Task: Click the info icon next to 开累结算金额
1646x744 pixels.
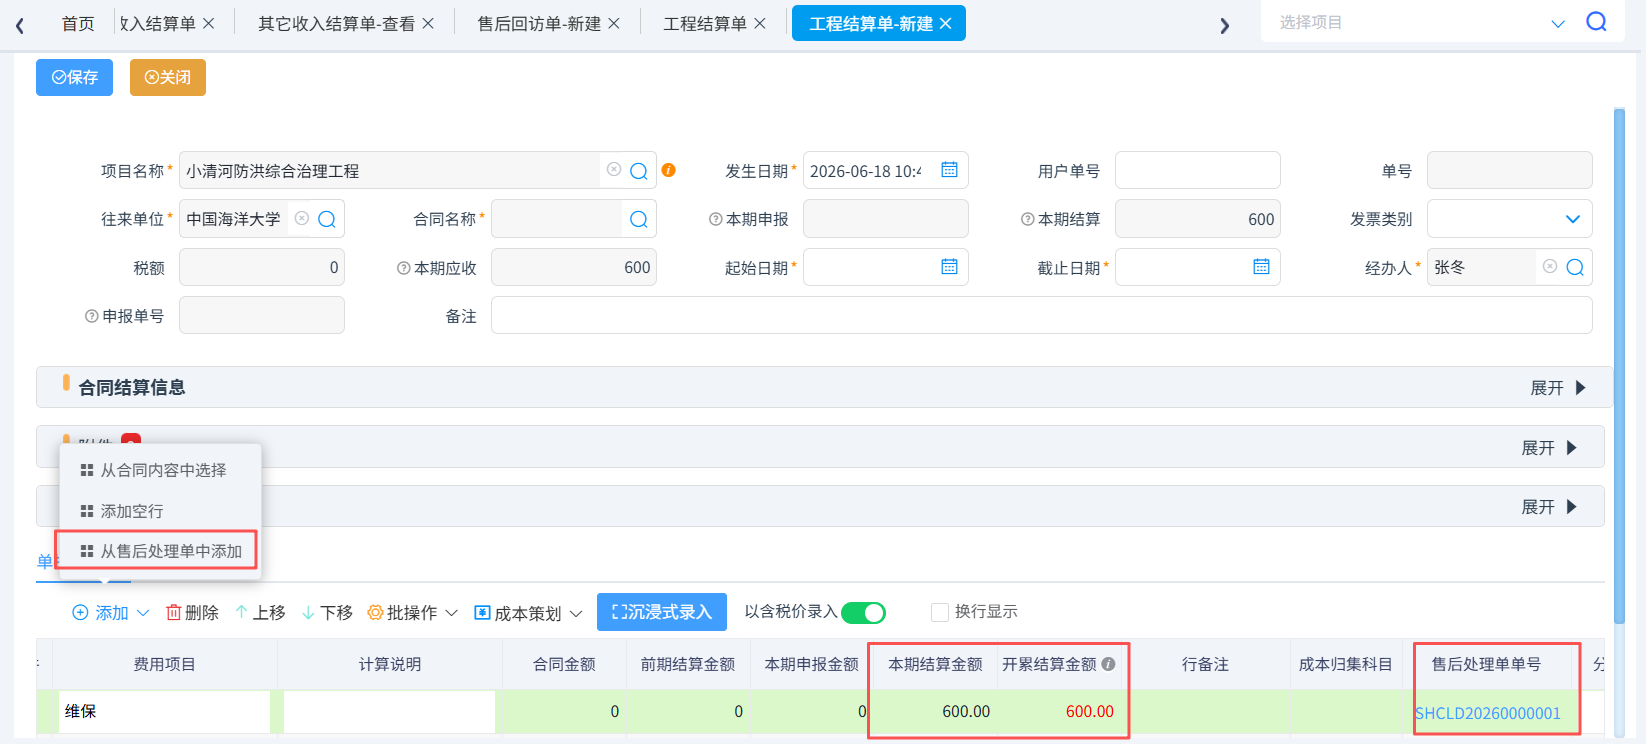Action: [x=1109, y=664]
